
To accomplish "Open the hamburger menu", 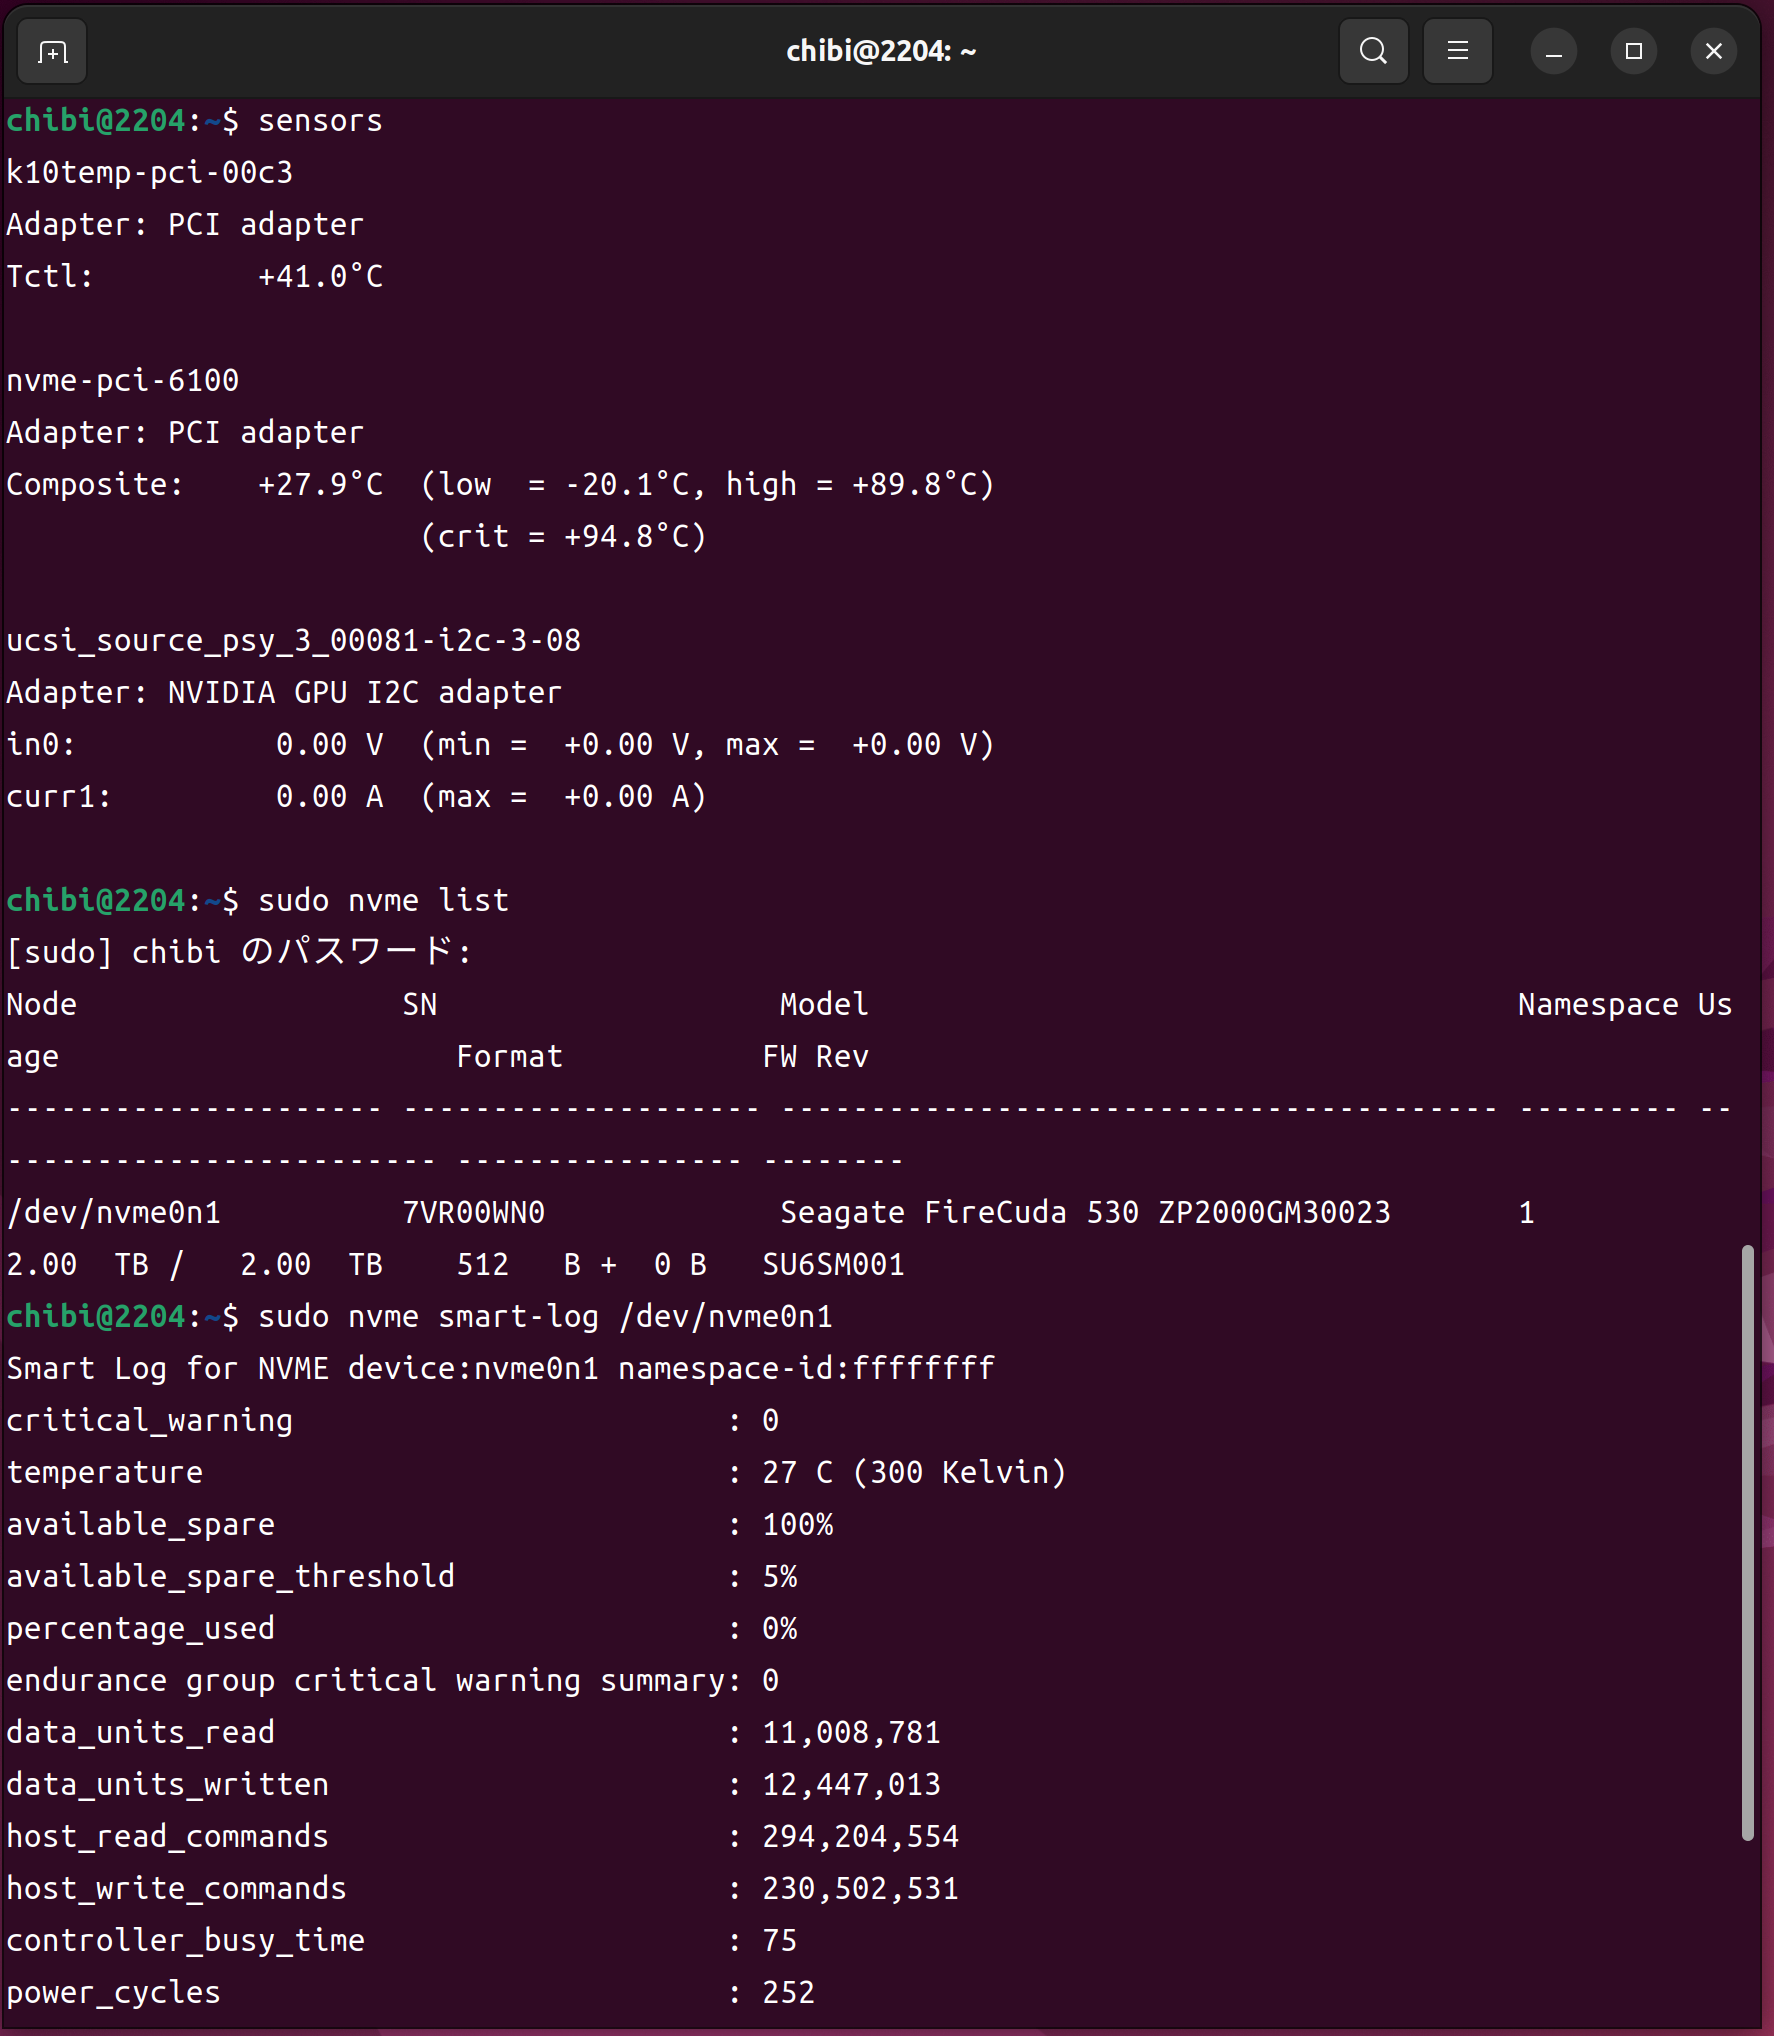I will coord(1457,51).
